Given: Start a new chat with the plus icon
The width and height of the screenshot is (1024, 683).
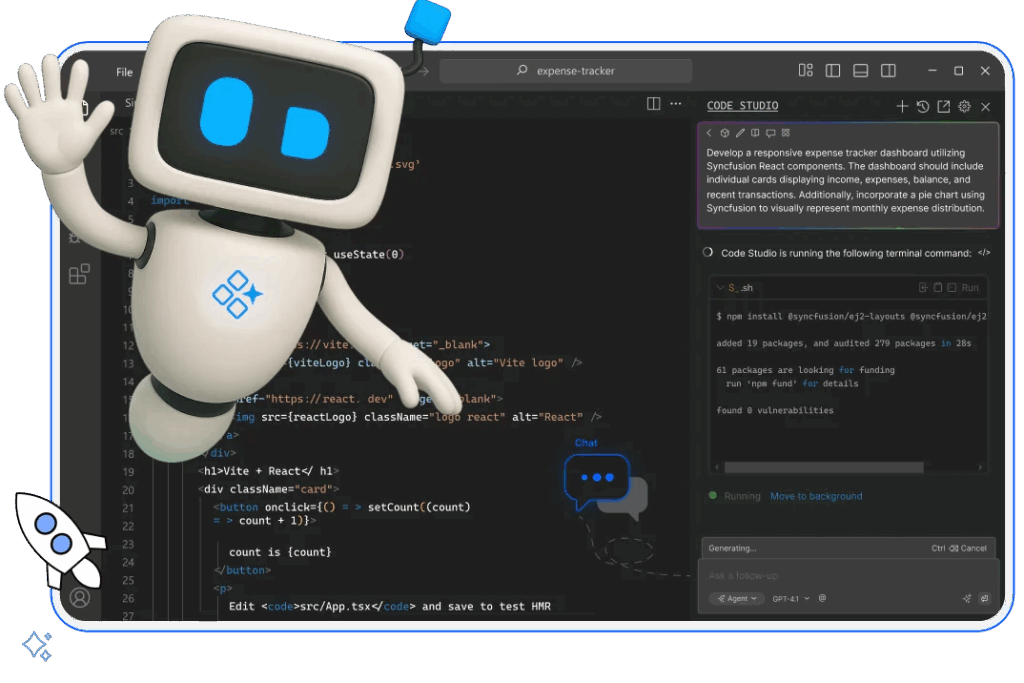Looking at the screenshot, I should tap(902, 106).
